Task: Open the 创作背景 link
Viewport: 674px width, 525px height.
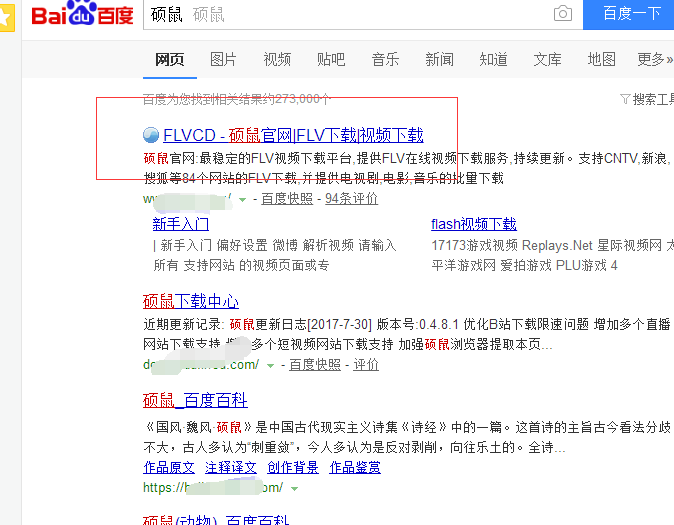Action: point(293,467)
